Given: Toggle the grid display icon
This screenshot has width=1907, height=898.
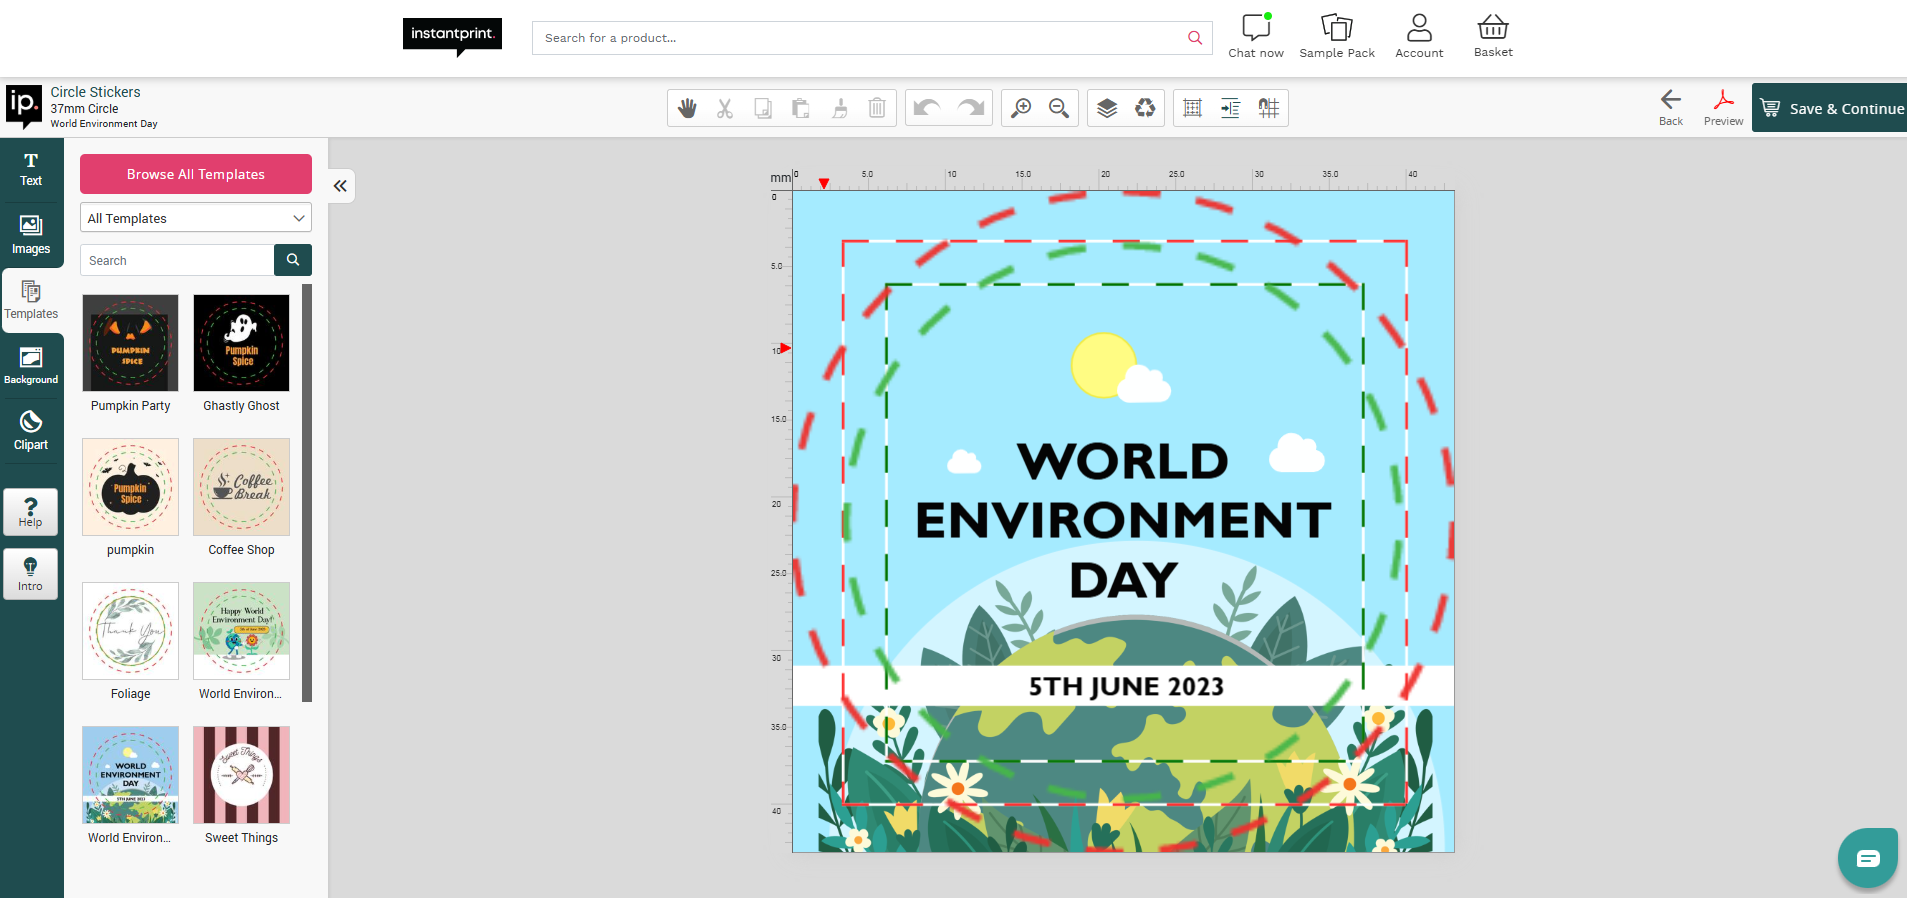Looking at the screenshot, I should coord(1192,108).
